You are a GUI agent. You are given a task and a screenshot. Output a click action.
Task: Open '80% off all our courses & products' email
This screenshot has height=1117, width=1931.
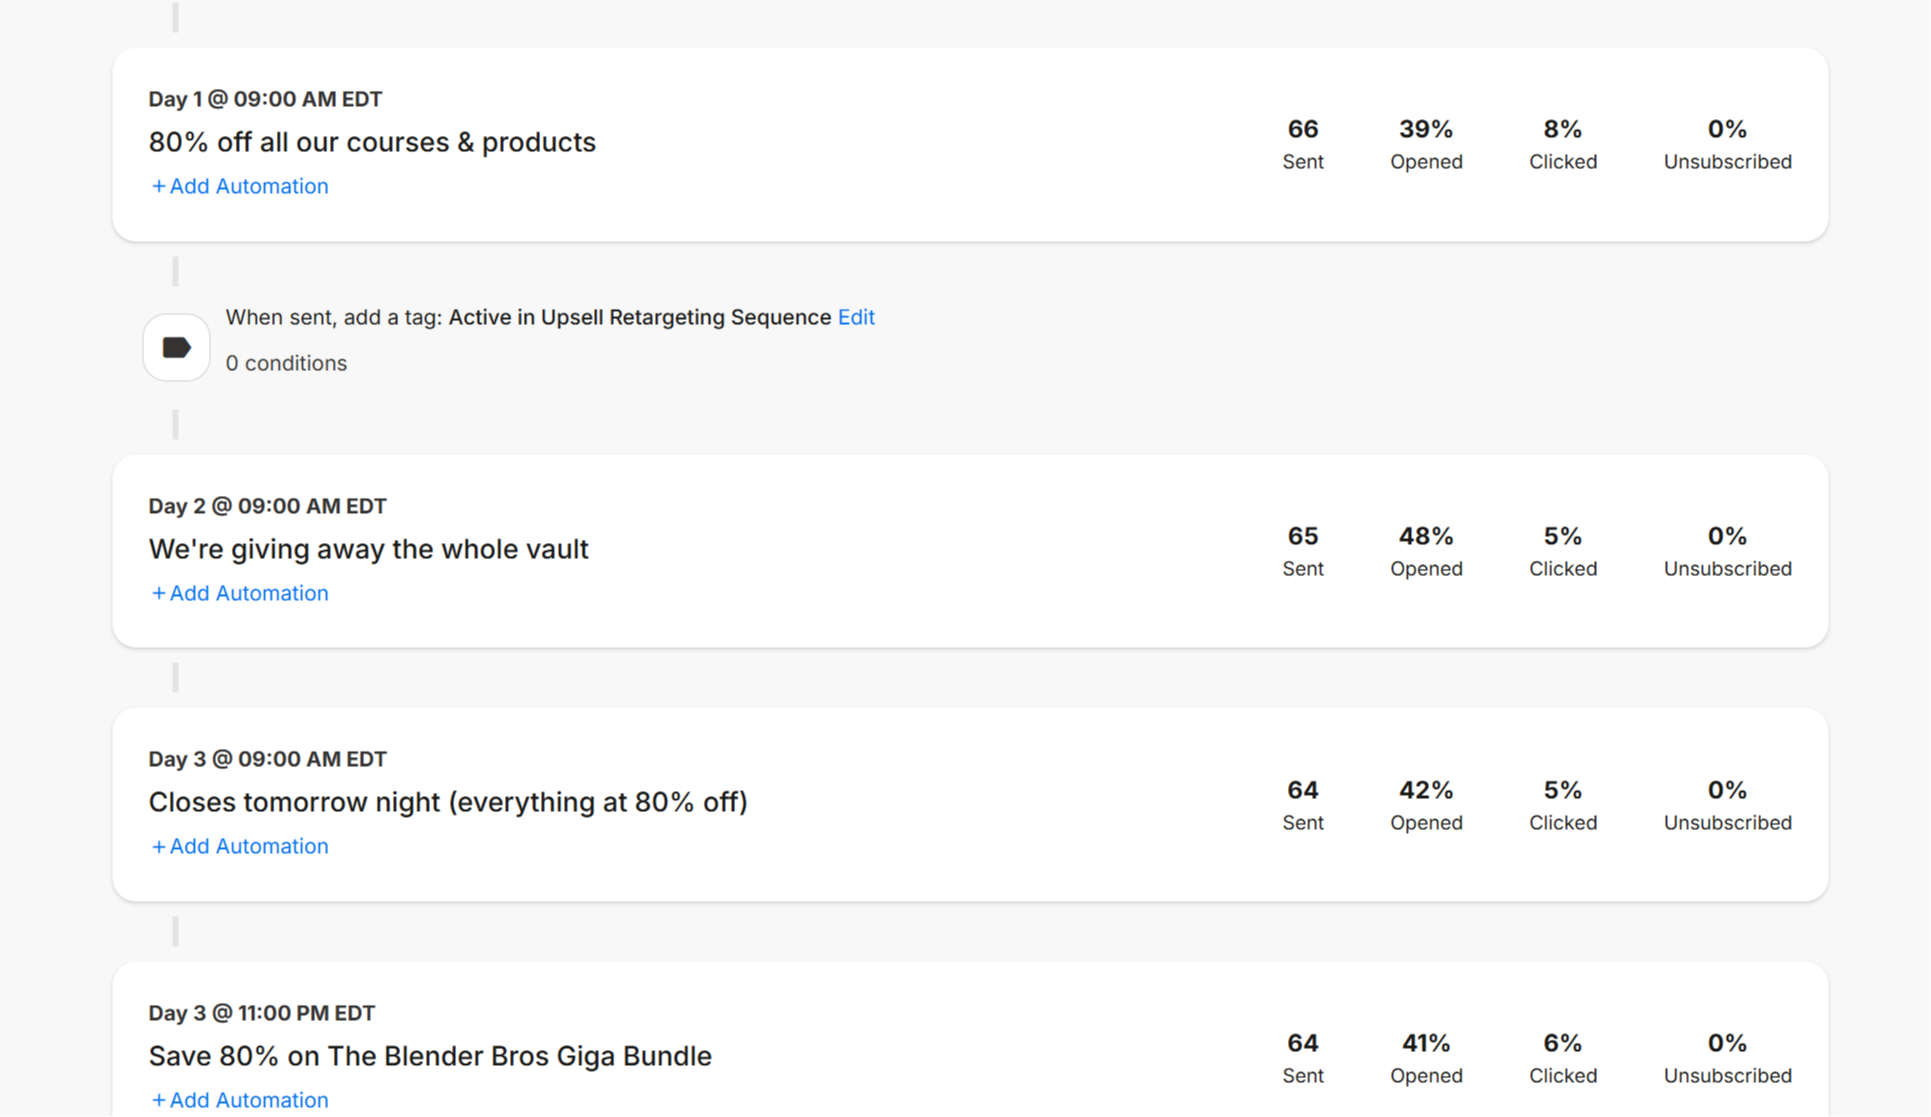click(372, 142)
